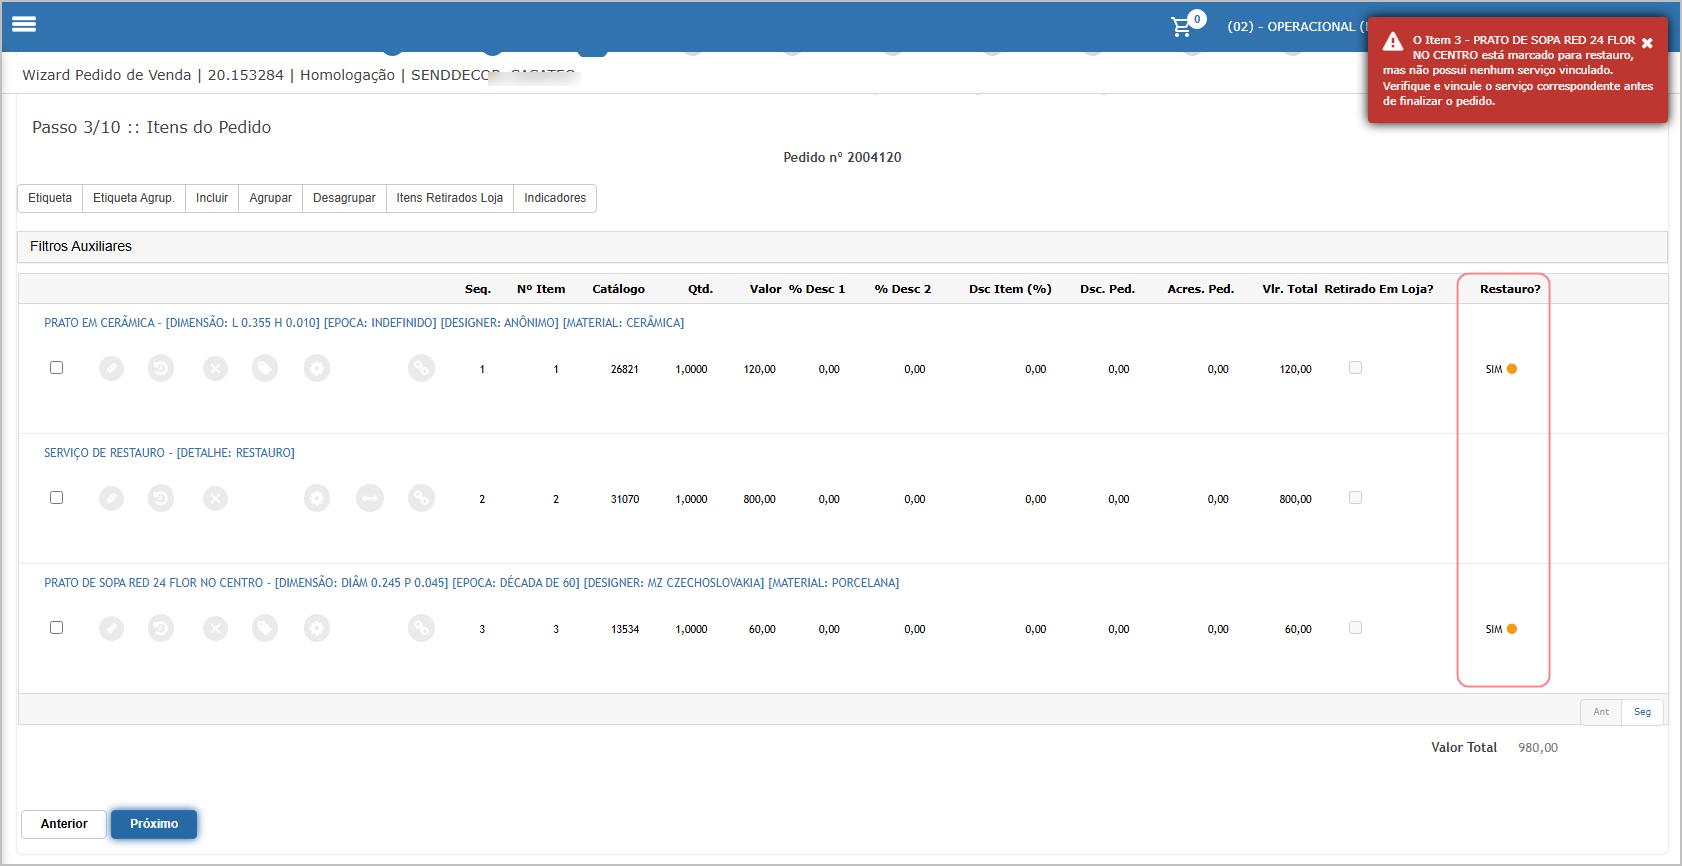Viewport: 1682px width, 866px height.
Task: Select the PRATO DE SOPA row checkbox
Action: [56, 628]
